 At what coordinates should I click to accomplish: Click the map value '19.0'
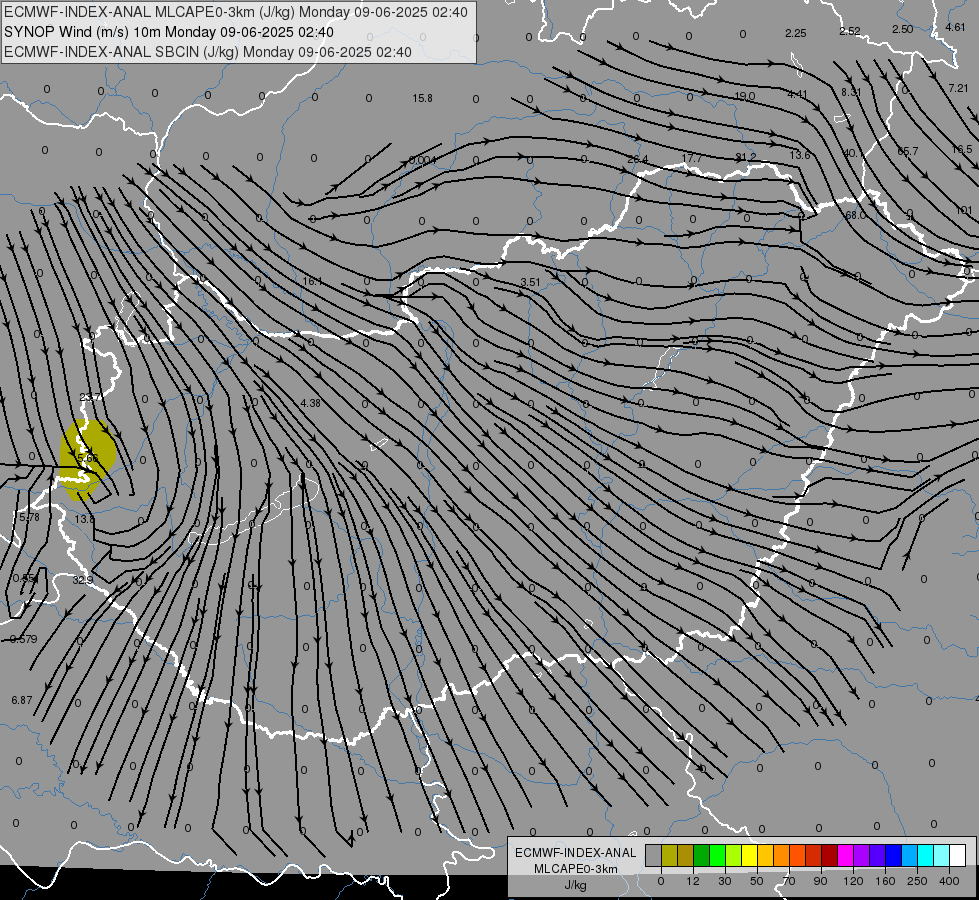745,96
